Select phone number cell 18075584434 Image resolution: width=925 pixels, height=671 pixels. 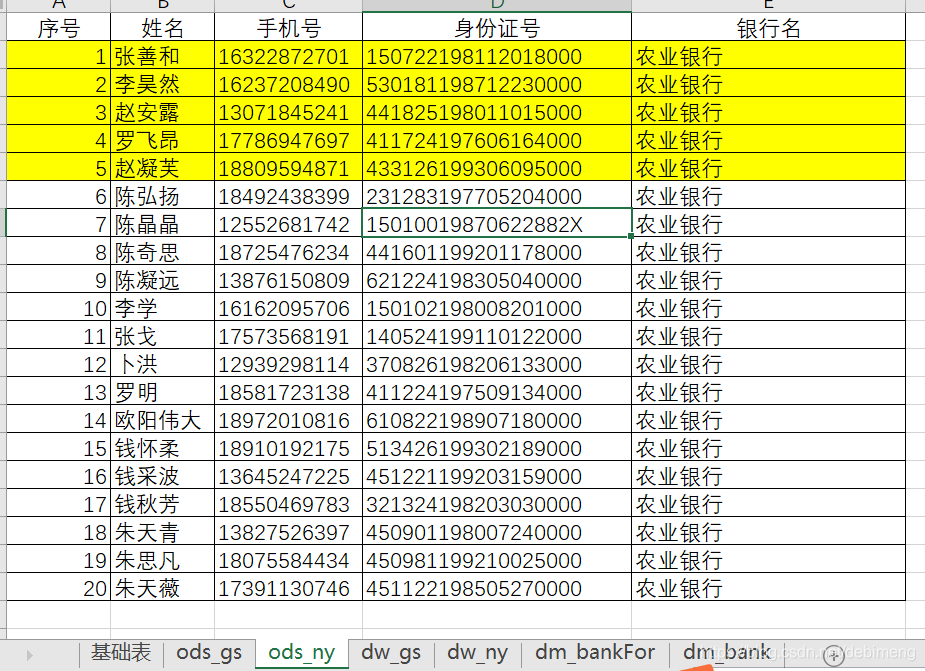tap(288, 560)
